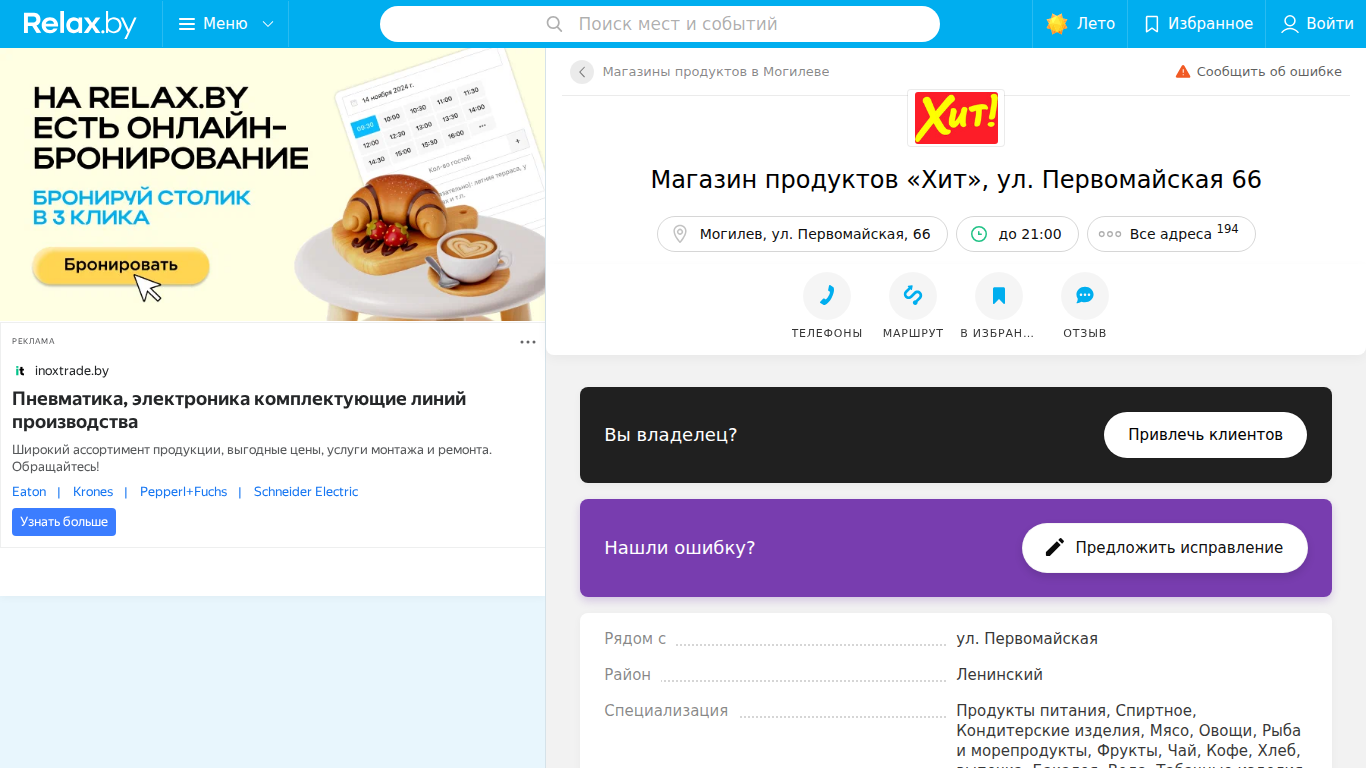Click the Телефоны phone icon
Viewport: 1366px width, 768px height.
(x=827, y=296)
